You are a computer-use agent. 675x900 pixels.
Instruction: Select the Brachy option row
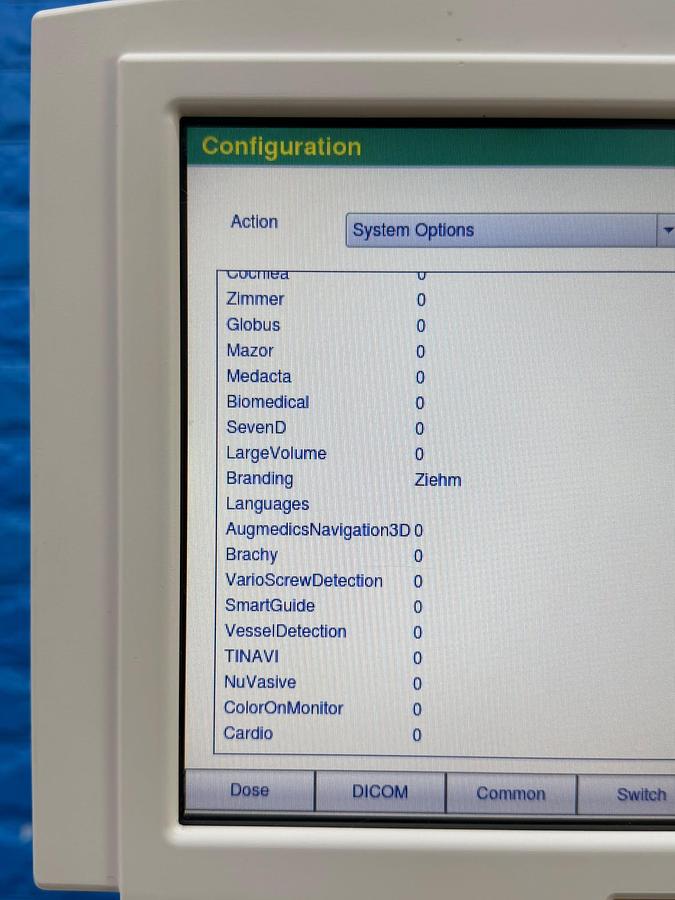[445, 555]
